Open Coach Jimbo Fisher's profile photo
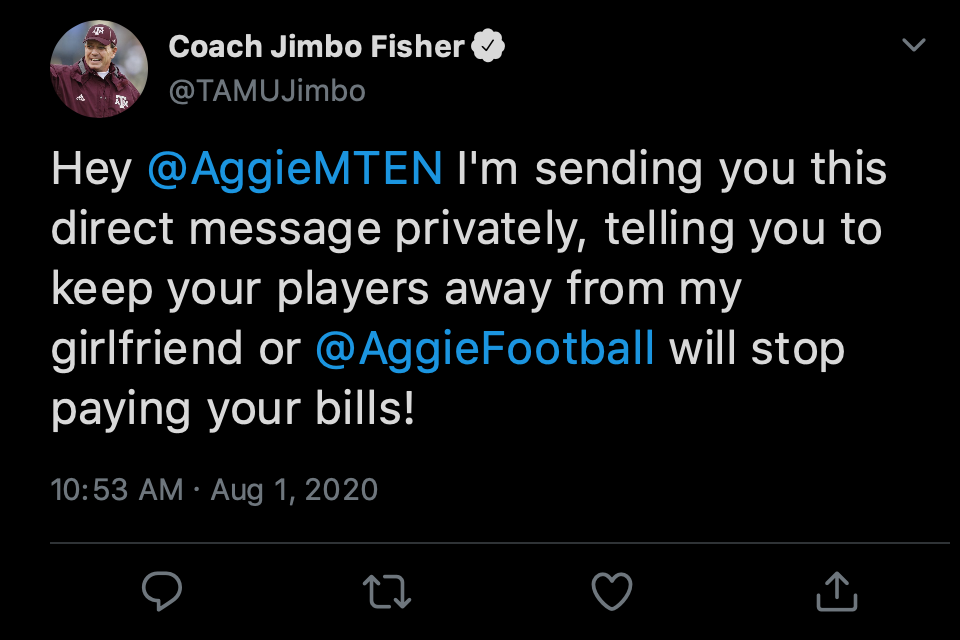The width and height of the screenshot is (960, 640). click(99, 69)
